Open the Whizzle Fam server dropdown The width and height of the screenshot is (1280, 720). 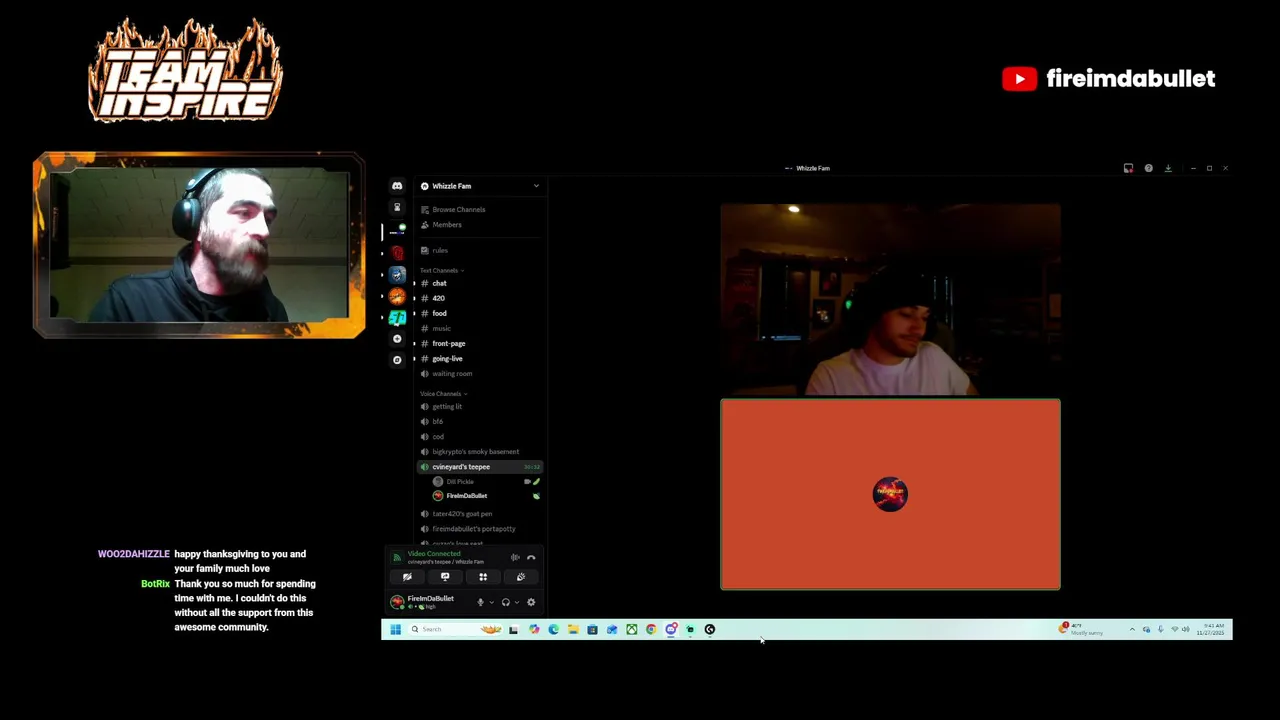[480, 186]
